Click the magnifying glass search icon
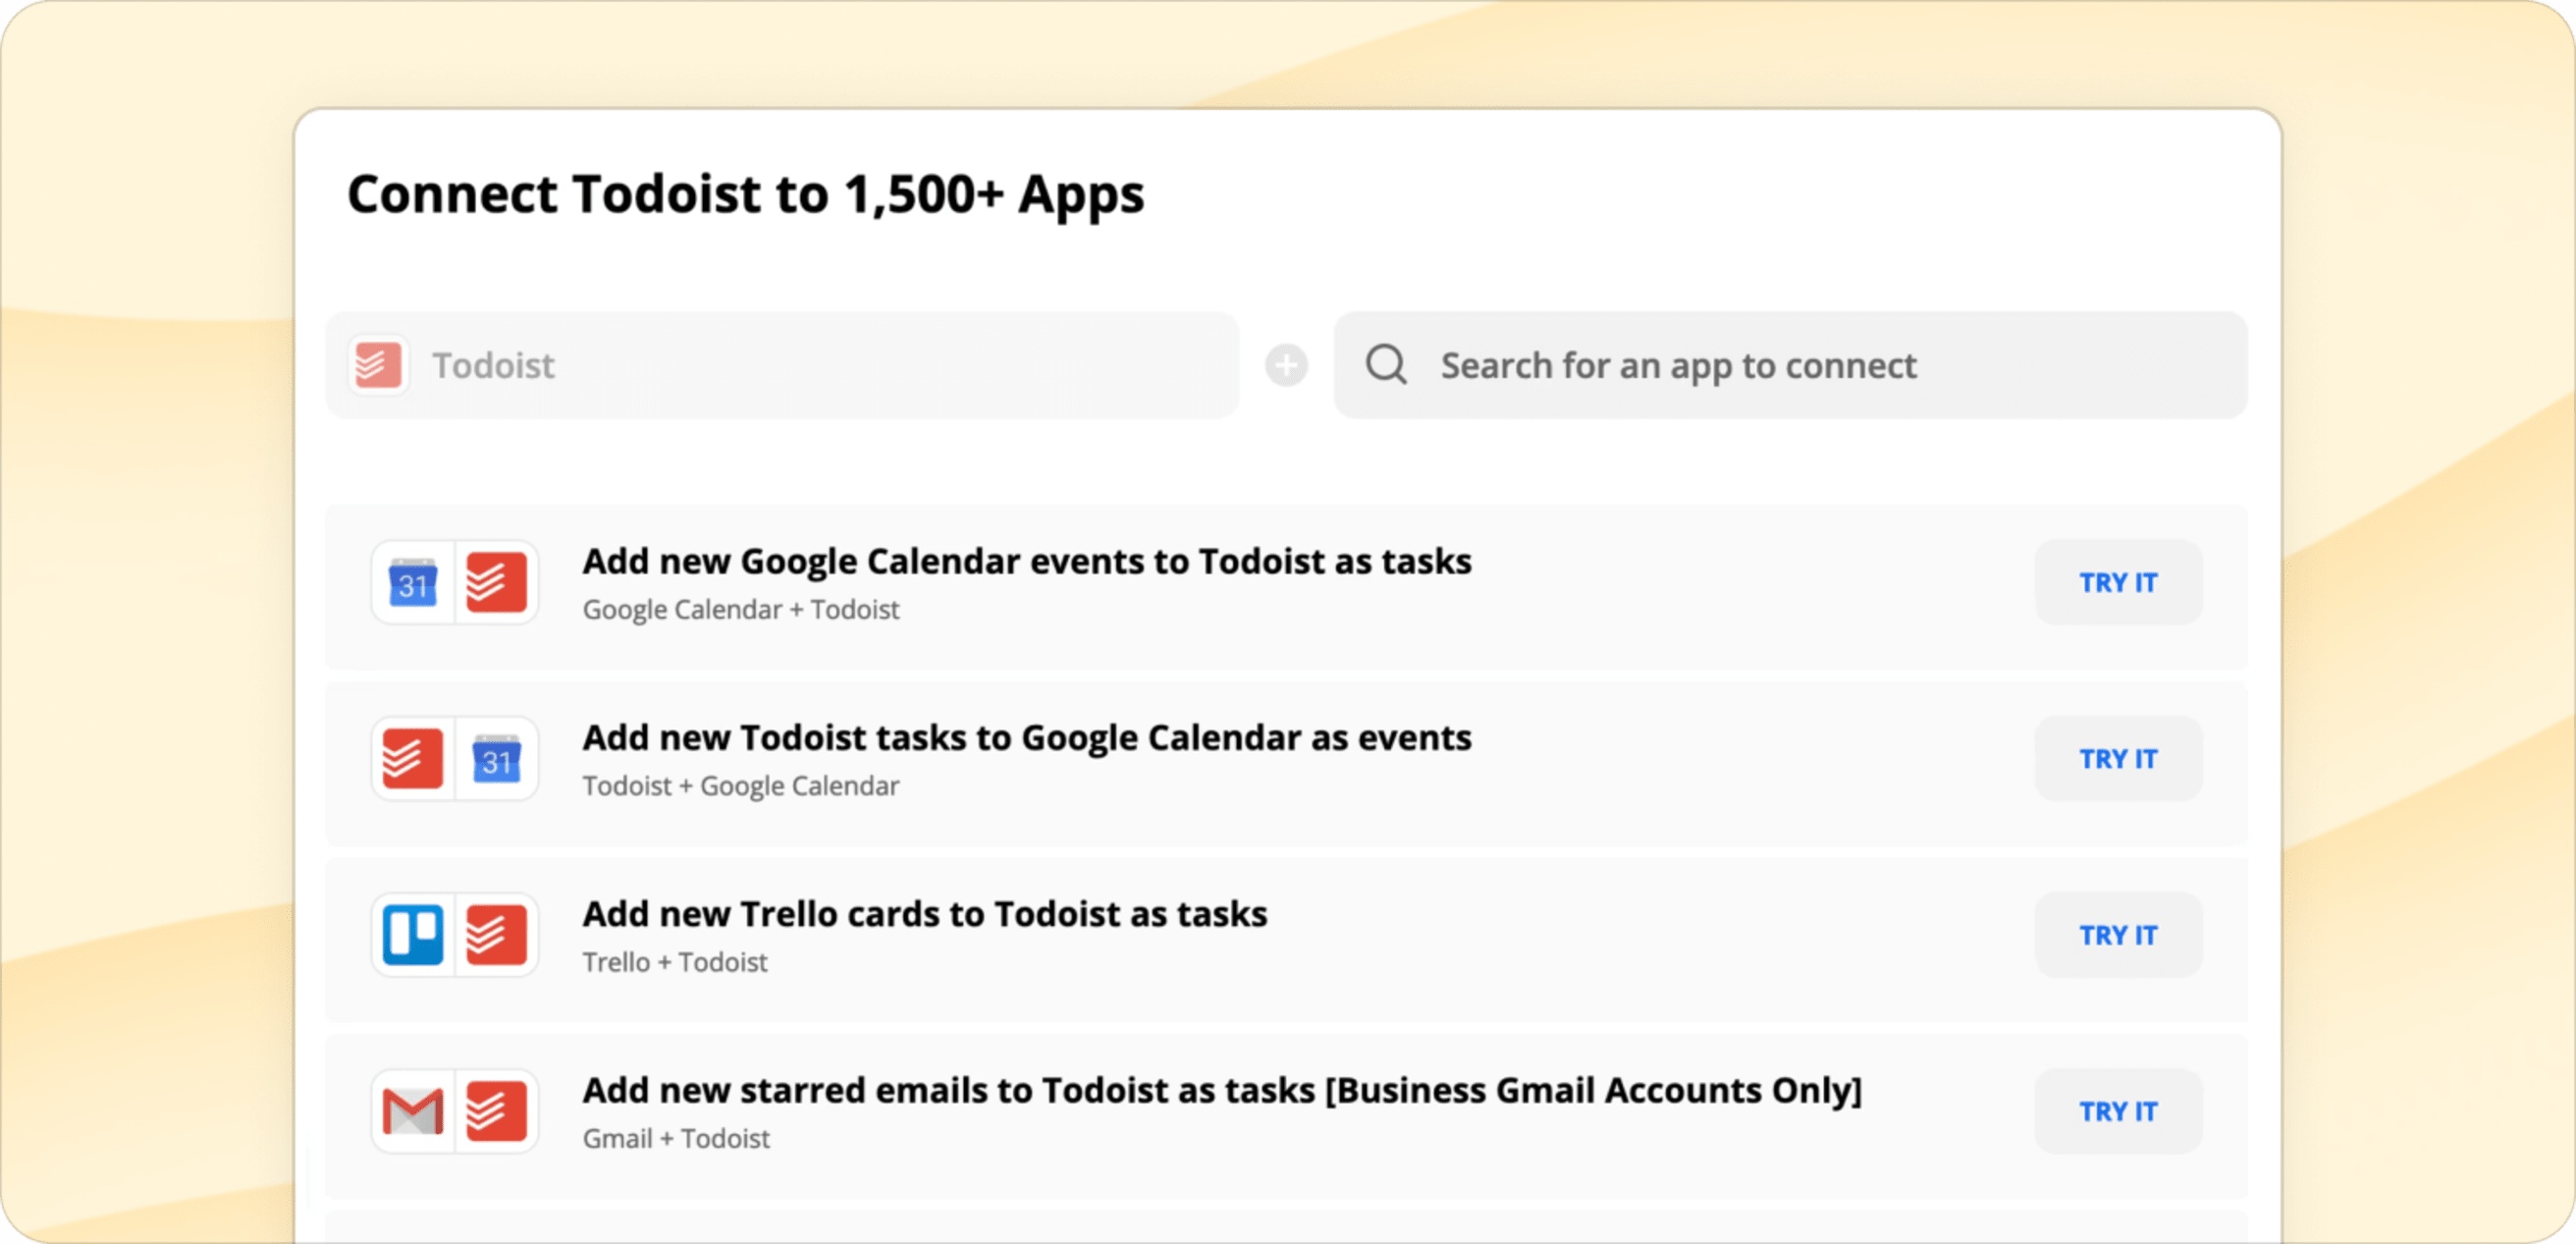This screenshot has height=1244, width=2576. click(x=1386, y=365)
